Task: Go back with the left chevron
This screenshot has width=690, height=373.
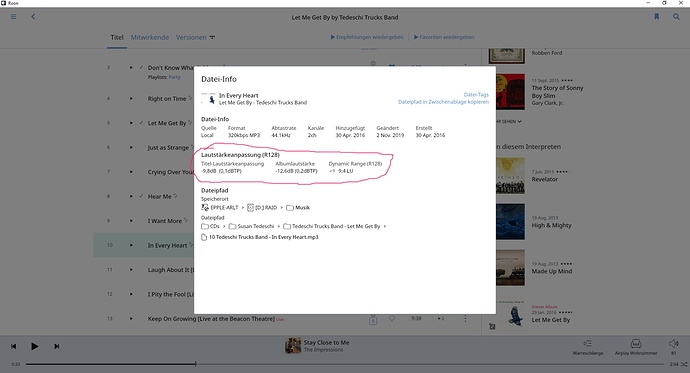Action: (33, 17)
